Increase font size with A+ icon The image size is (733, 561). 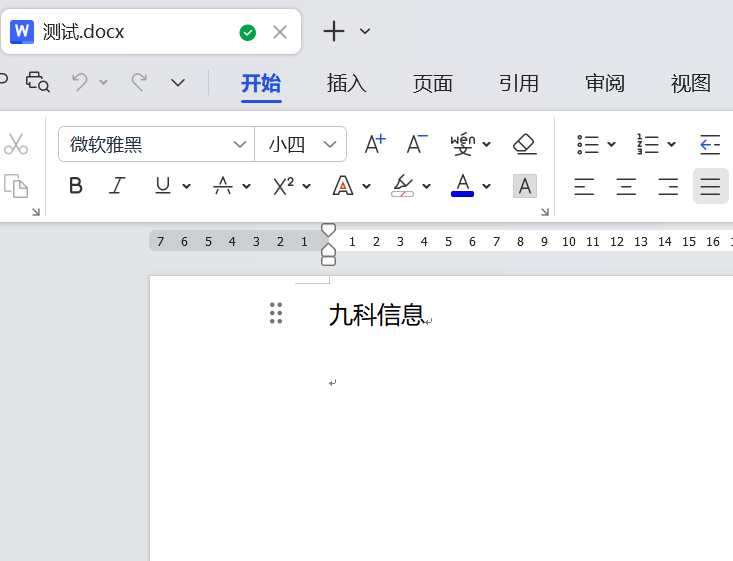(x=375, y=144)
